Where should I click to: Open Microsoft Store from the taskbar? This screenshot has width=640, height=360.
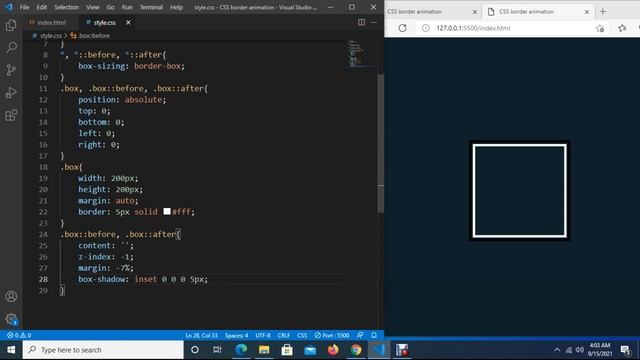287,350
